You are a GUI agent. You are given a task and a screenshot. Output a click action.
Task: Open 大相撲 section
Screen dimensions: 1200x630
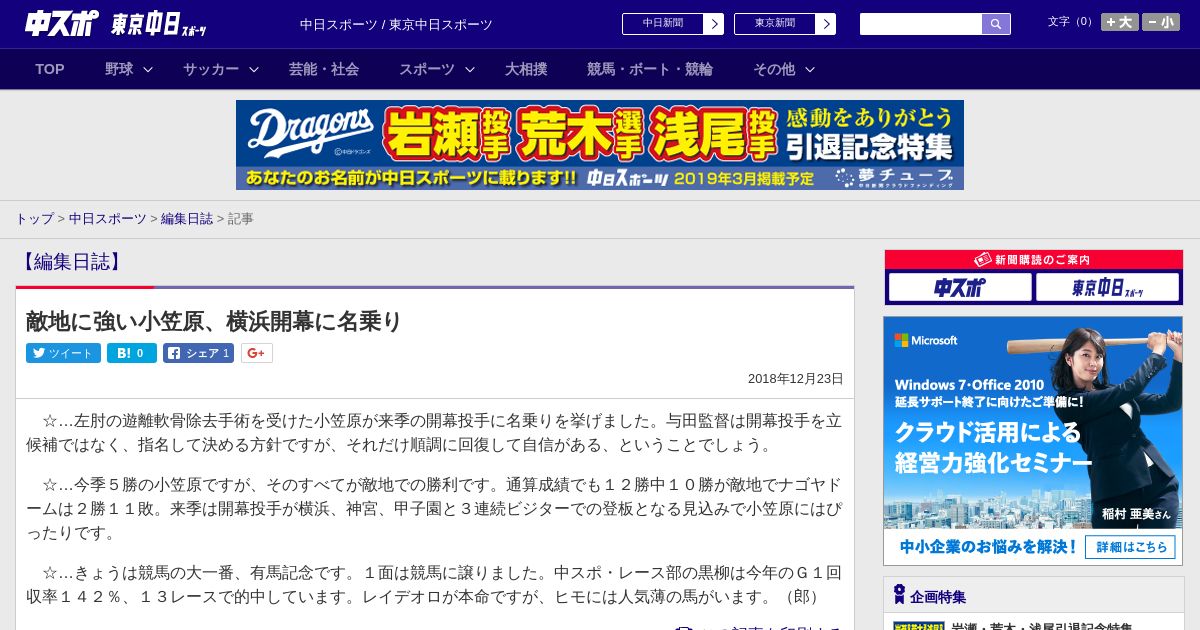(526, 69)
